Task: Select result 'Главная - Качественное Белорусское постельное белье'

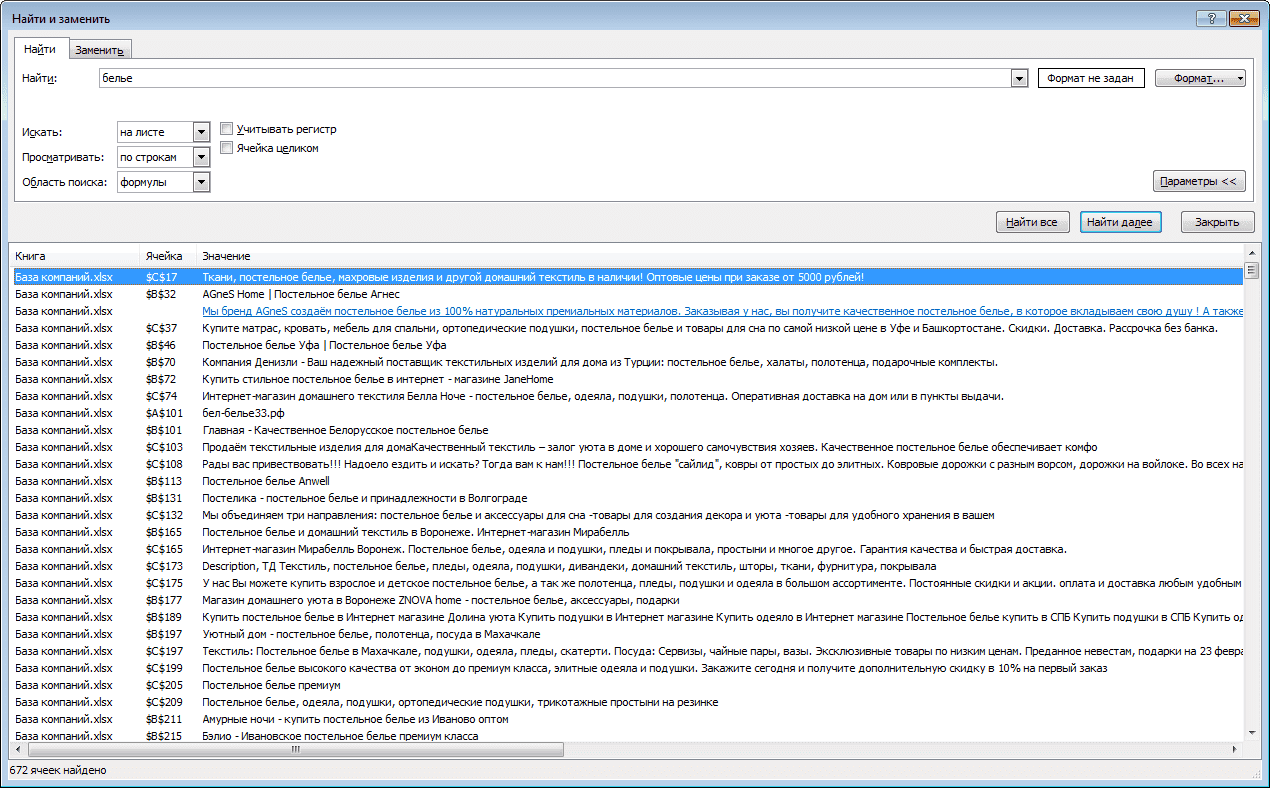Action: tap(627, 430)
